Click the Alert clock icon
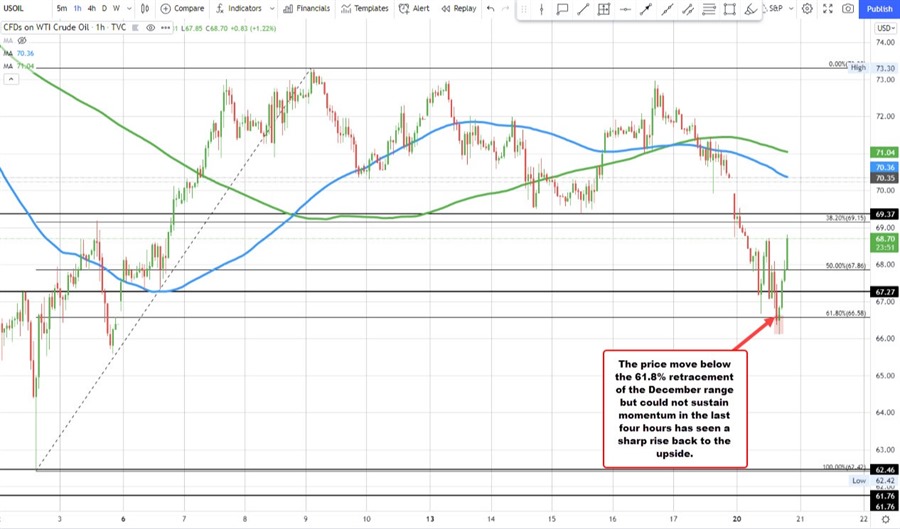 coord(405,9)
